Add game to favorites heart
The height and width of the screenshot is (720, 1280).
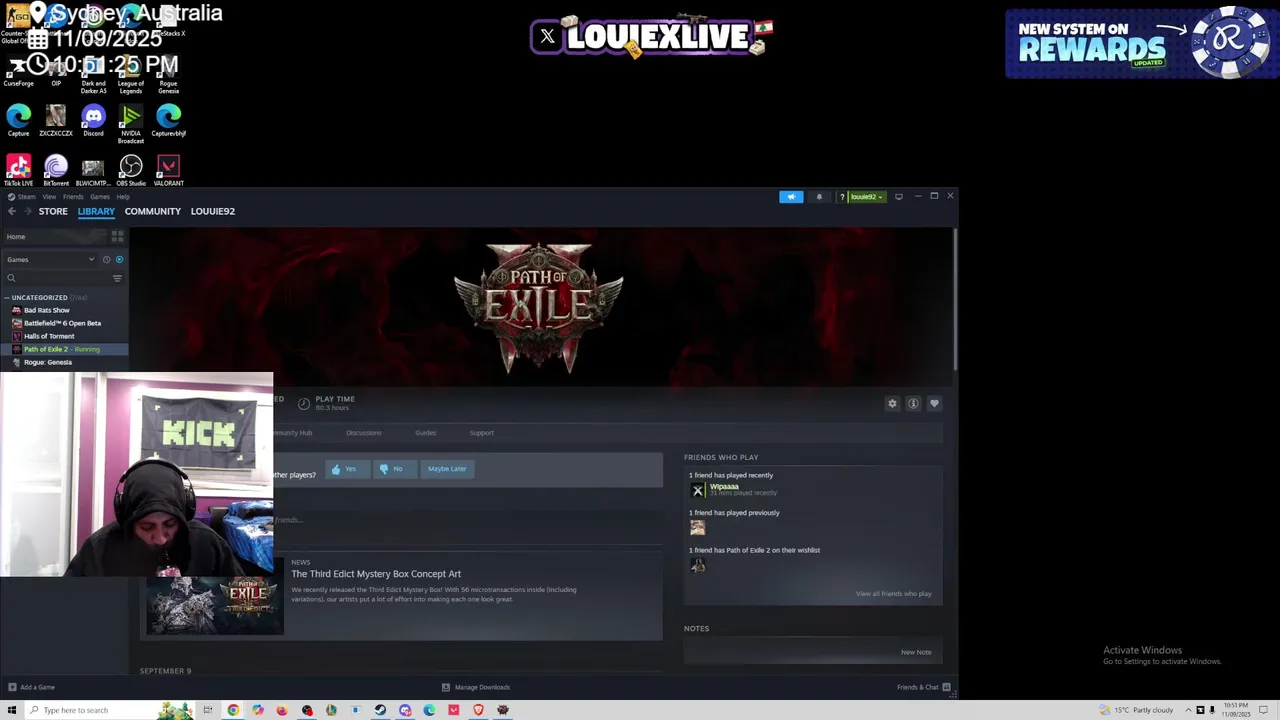pyautogui.click(x=934, y=403)
